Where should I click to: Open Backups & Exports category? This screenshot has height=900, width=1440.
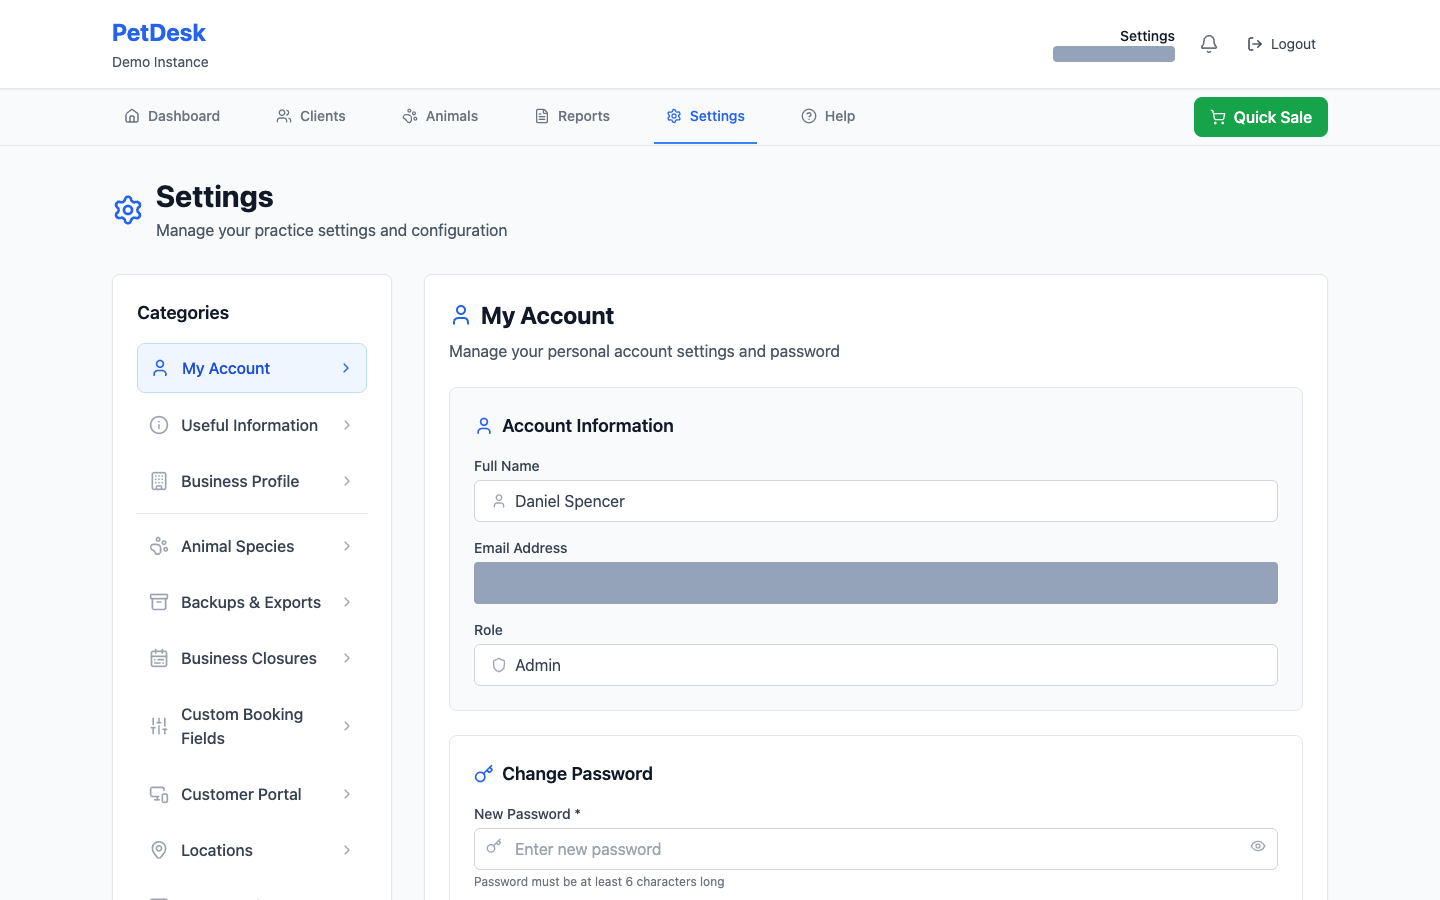tap(252, 602)
